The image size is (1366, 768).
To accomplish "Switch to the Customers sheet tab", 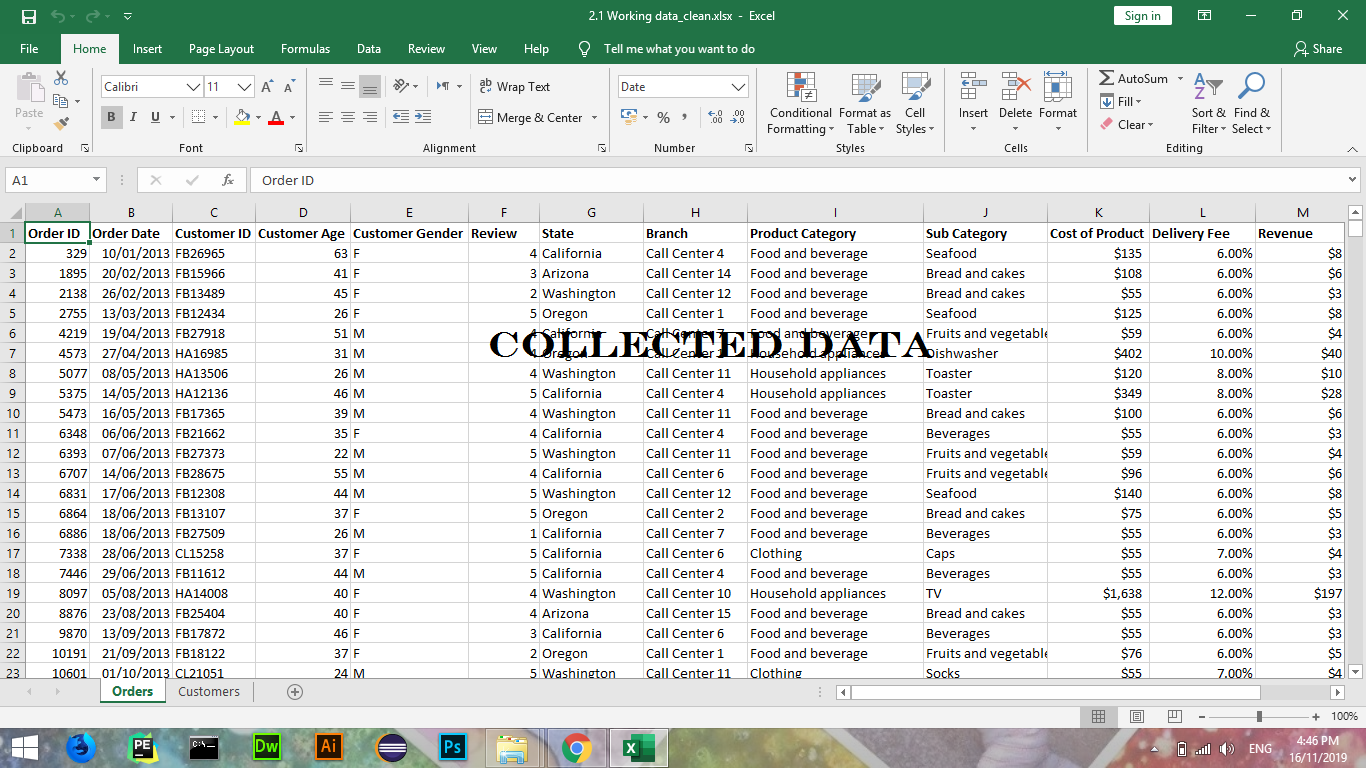I will tap(209, 692).
